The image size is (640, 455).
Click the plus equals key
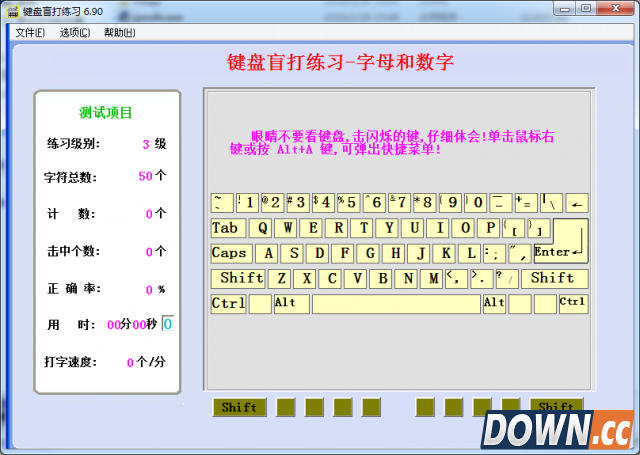[526, 203]
